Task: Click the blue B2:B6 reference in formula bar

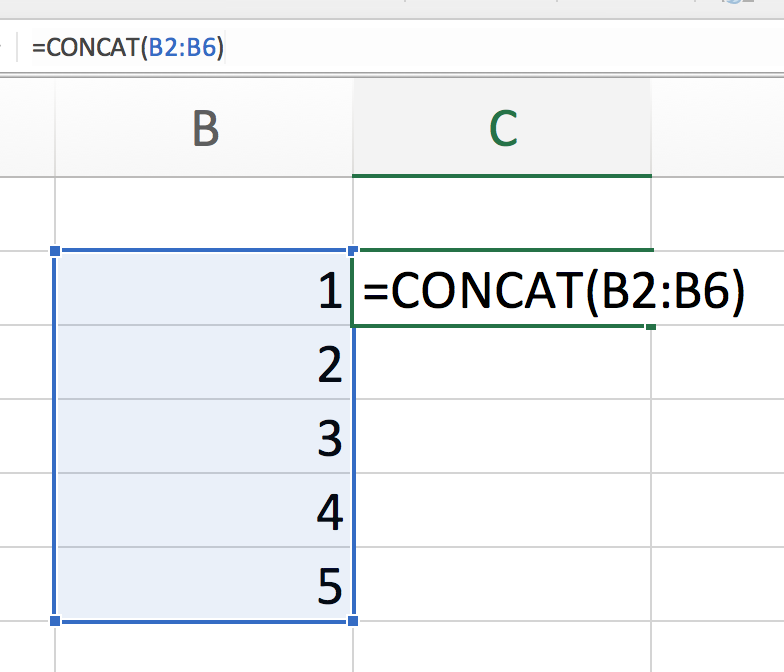Action: click(182, 47)
